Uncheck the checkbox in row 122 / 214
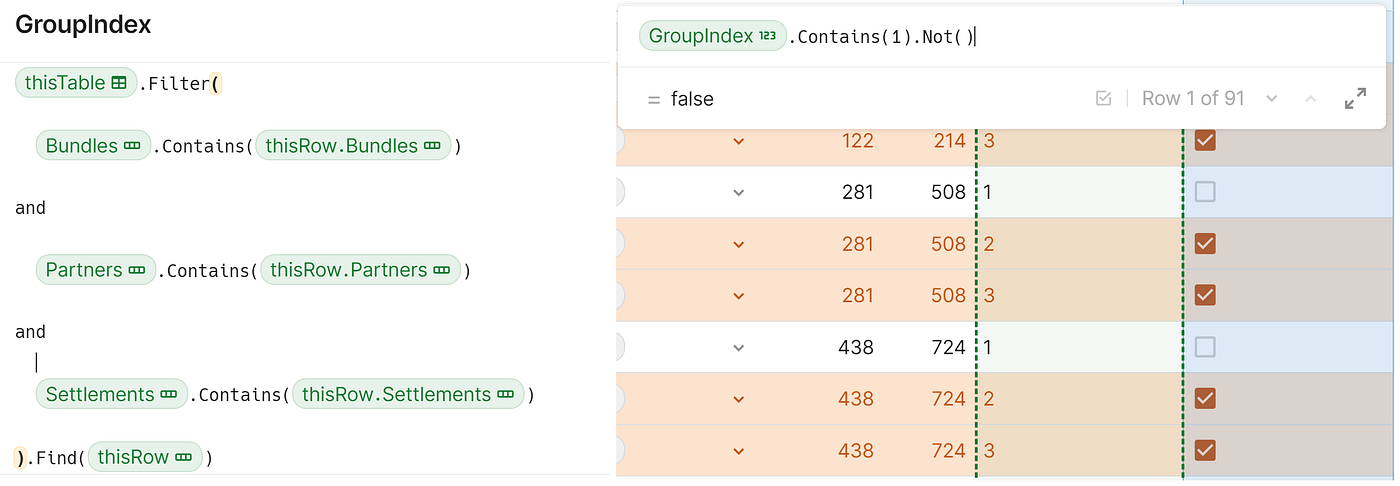Screen dimensions: 1400x486 click(x=1205, y=140)
